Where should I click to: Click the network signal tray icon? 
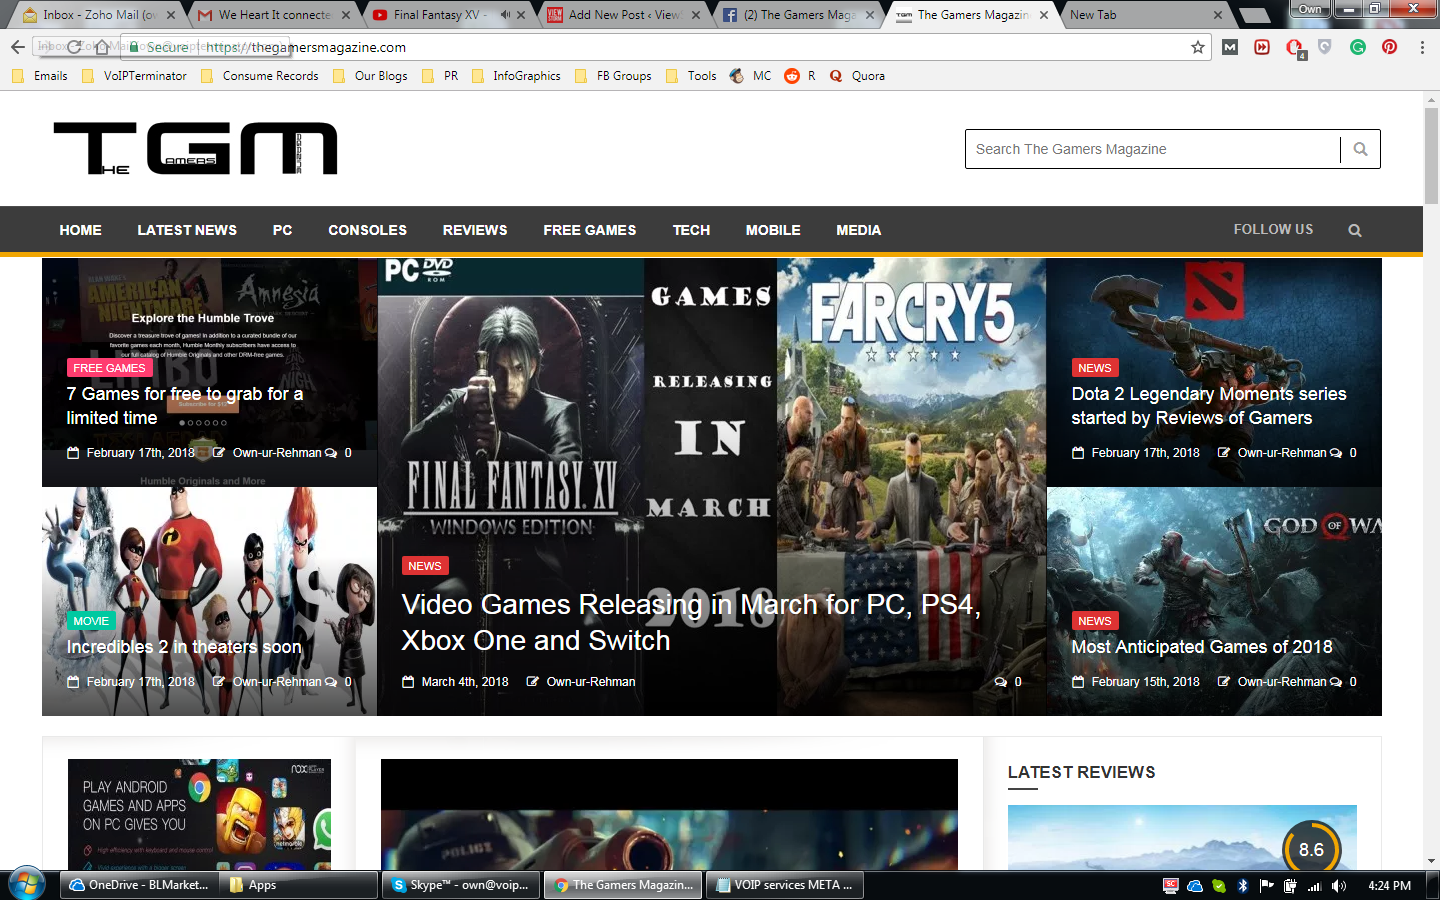(1315, 886)
